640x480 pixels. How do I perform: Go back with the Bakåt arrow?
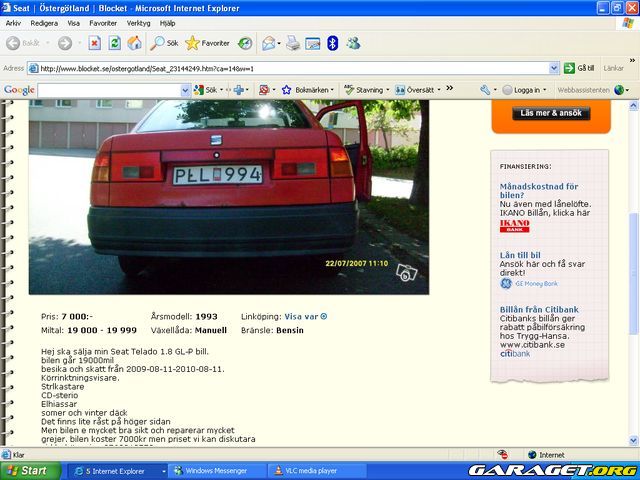click(23, 43)
